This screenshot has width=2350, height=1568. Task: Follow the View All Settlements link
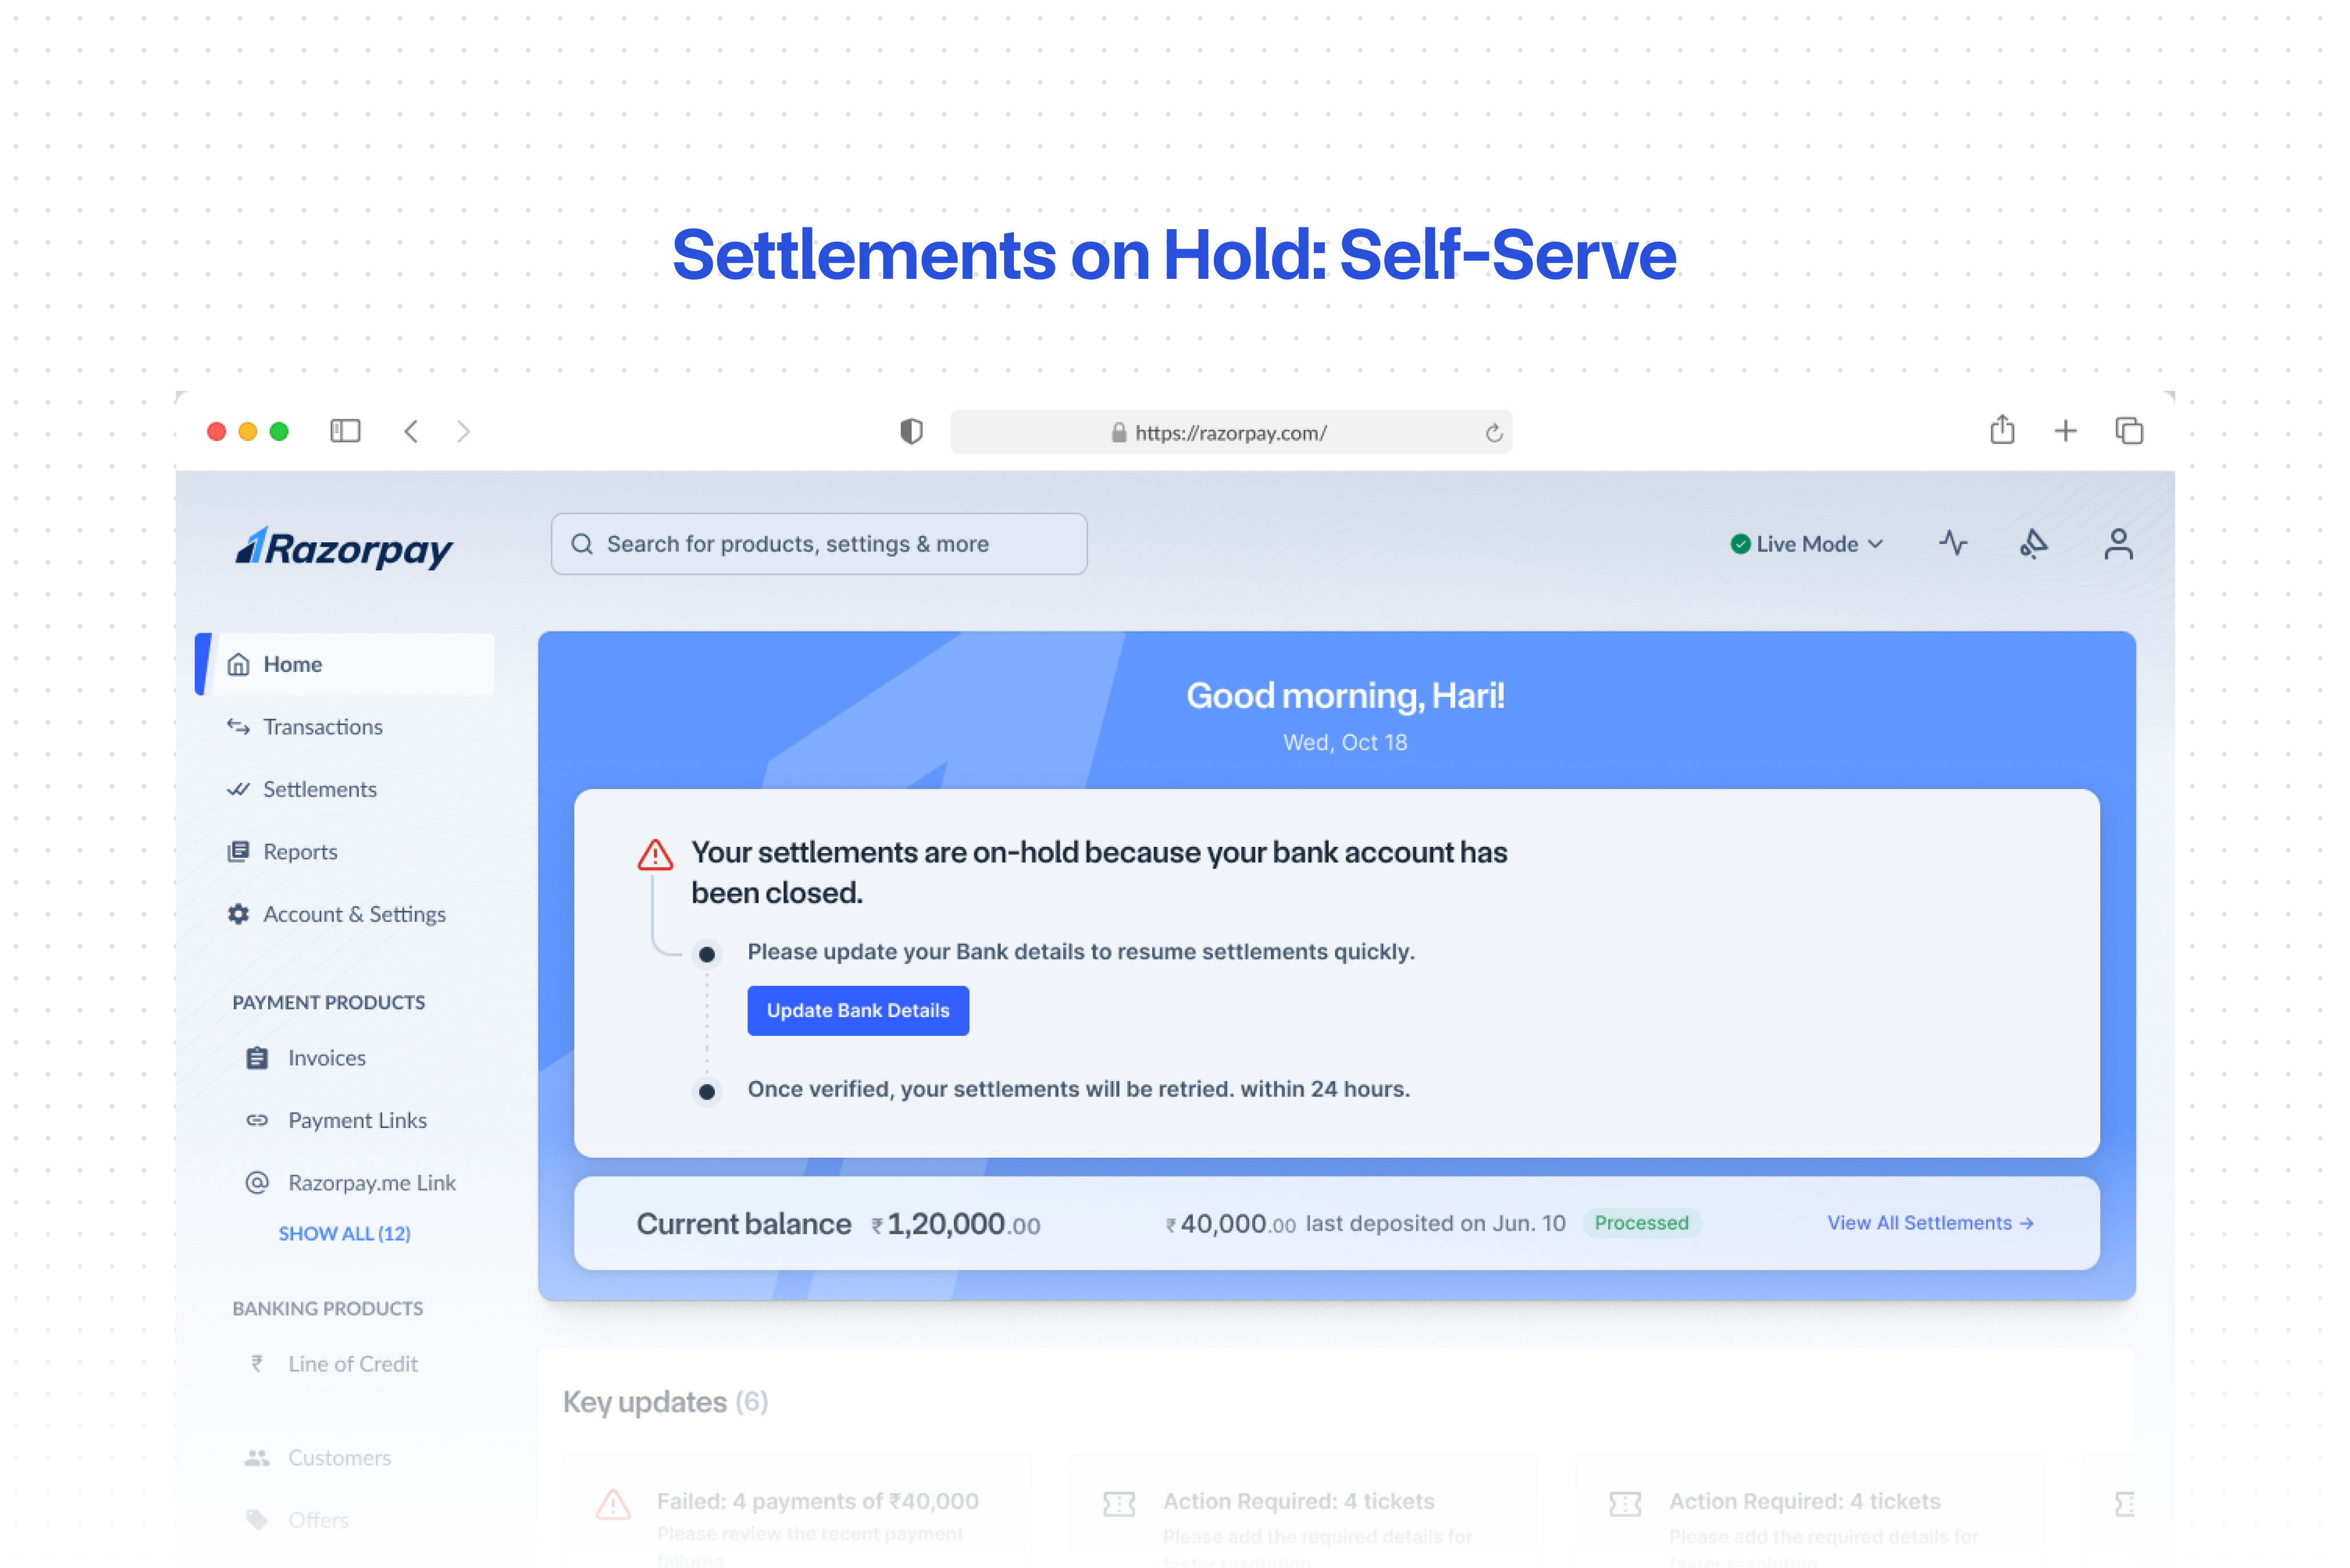pyautogui.click(x=1930, y=1223)
